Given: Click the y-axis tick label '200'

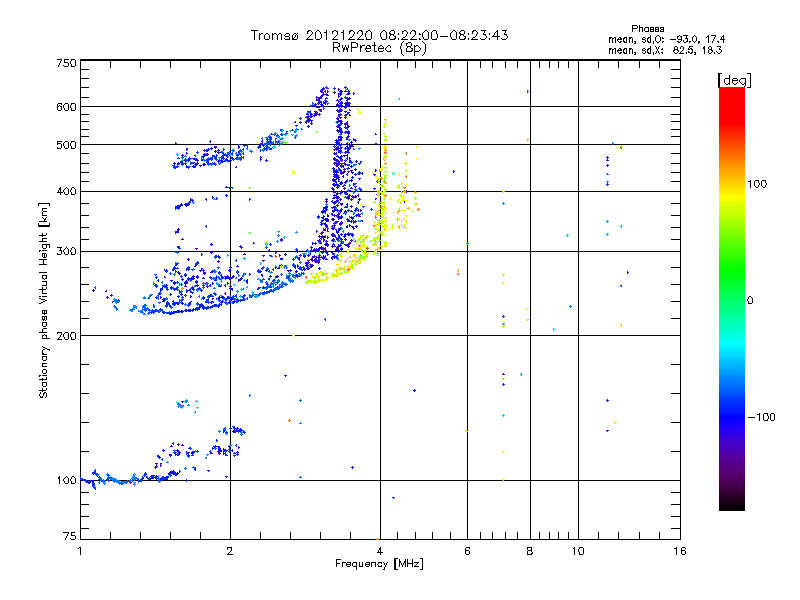Looking at the screenshot, I should pos(66,336).
